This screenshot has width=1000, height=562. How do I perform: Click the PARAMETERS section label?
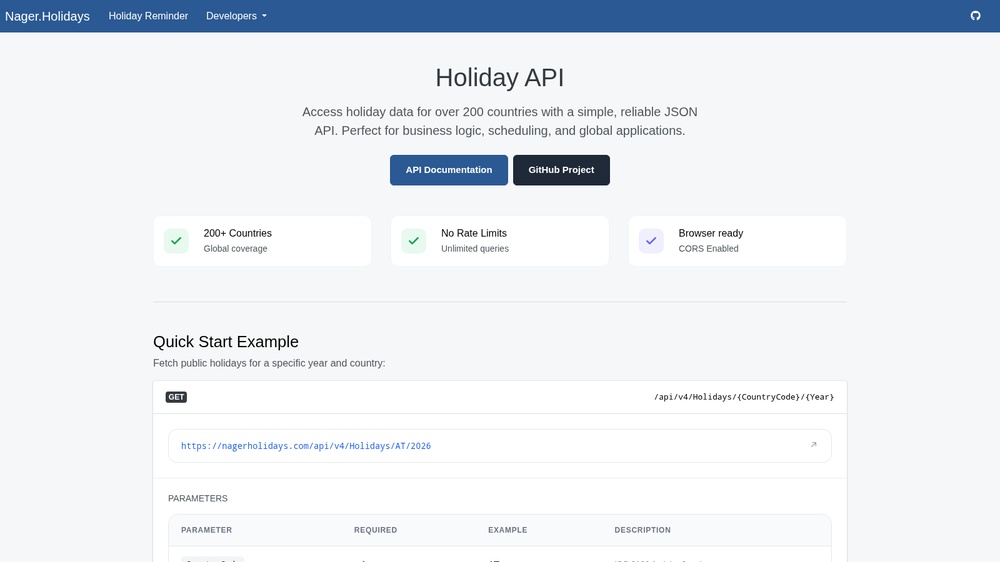click(198, 498)
